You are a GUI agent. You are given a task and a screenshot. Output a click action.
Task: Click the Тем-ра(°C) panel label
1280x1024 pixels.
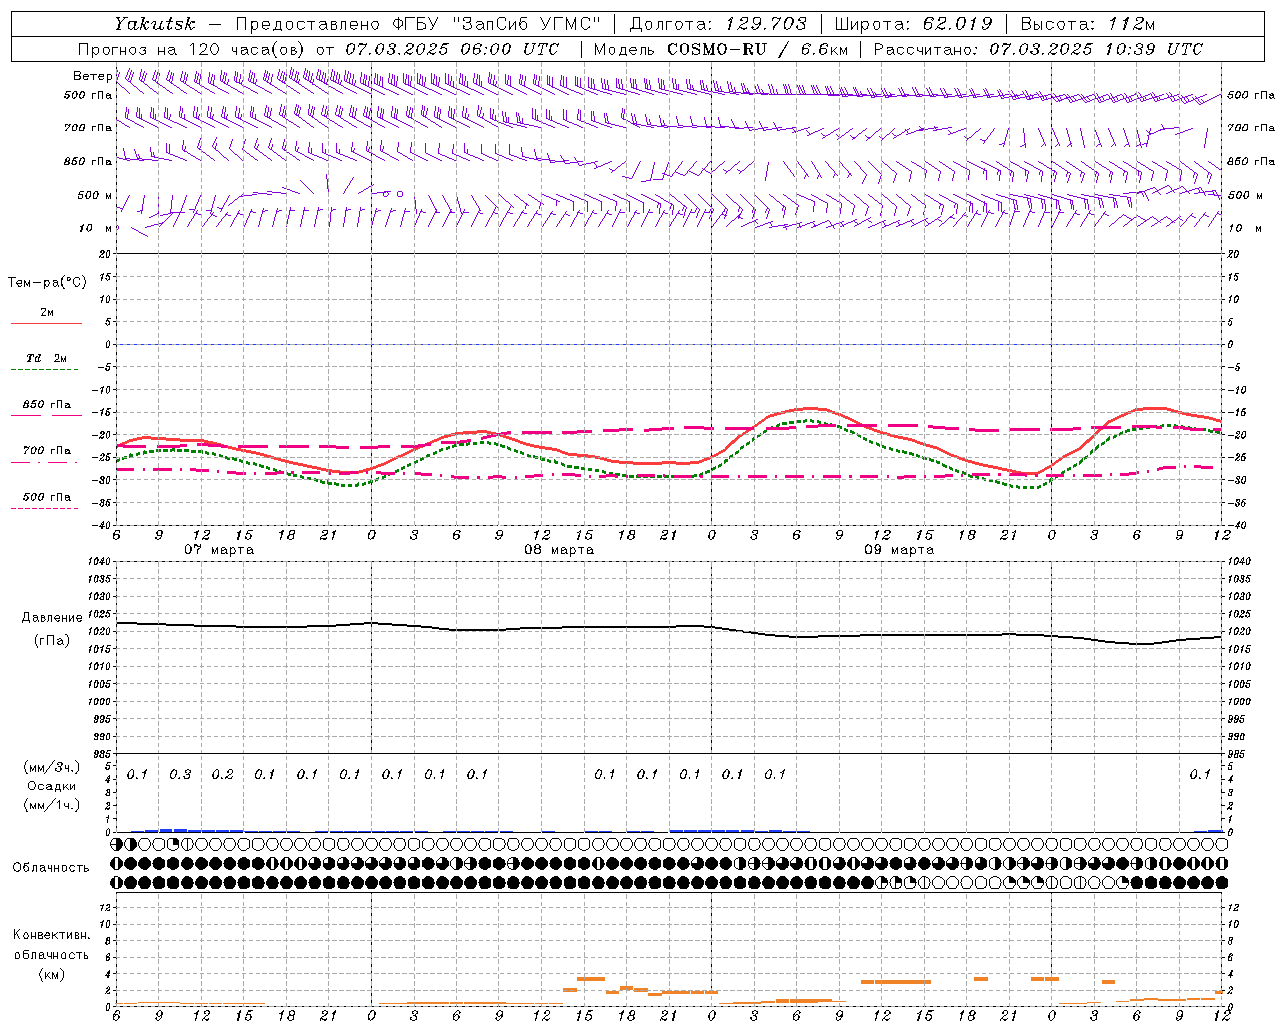click(47, 283)
